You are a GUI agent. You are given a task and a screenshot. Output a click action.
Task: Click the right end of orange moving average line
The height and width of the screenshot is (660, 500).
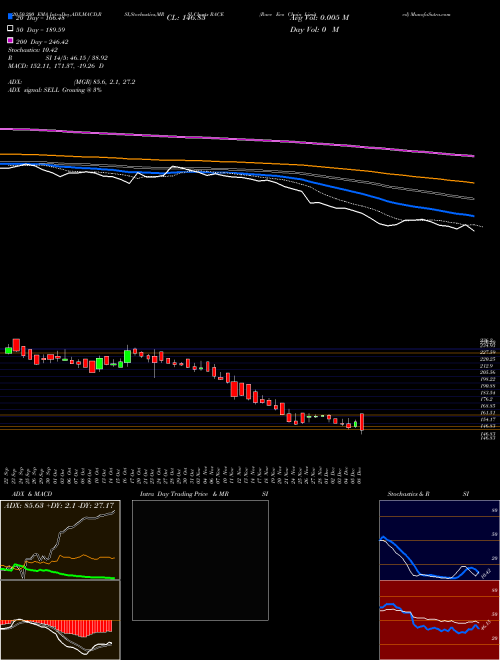473,183
